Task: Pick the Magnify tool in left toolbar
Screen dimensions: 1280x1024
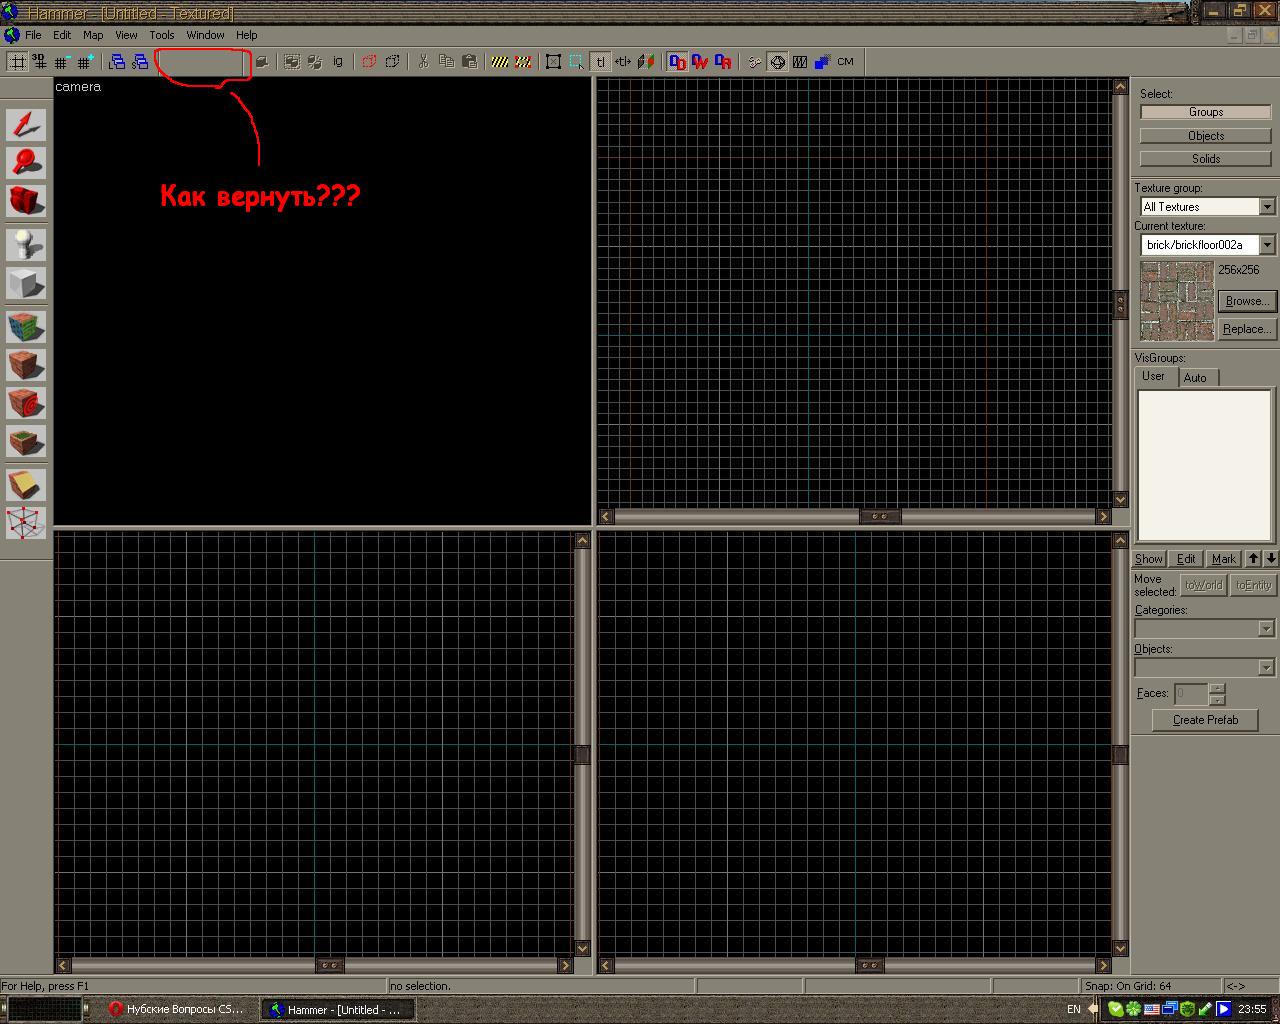Action: [26, 163]
